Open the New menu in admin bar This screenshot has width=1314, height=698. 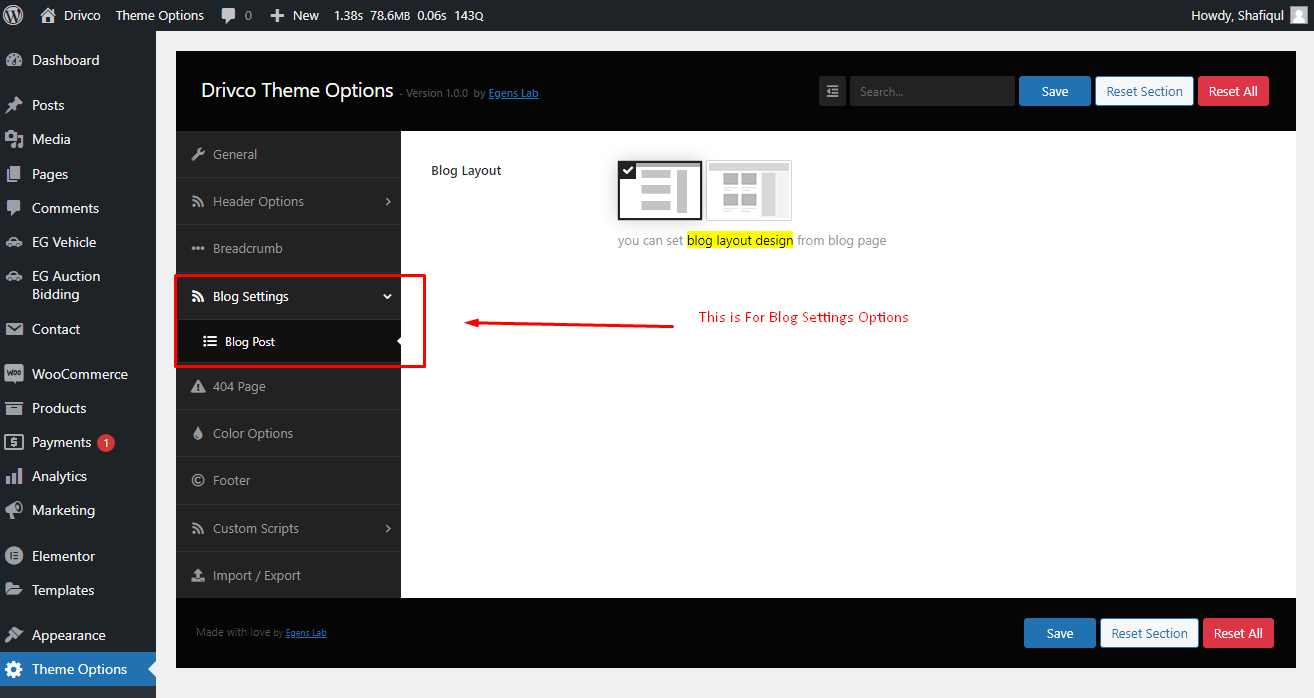[x=295, y=15]
